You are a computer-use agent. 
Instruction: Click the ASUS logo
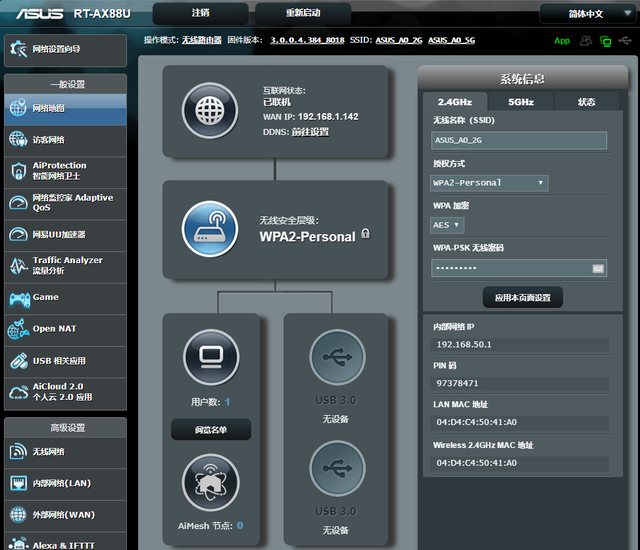tap(40, 14)
